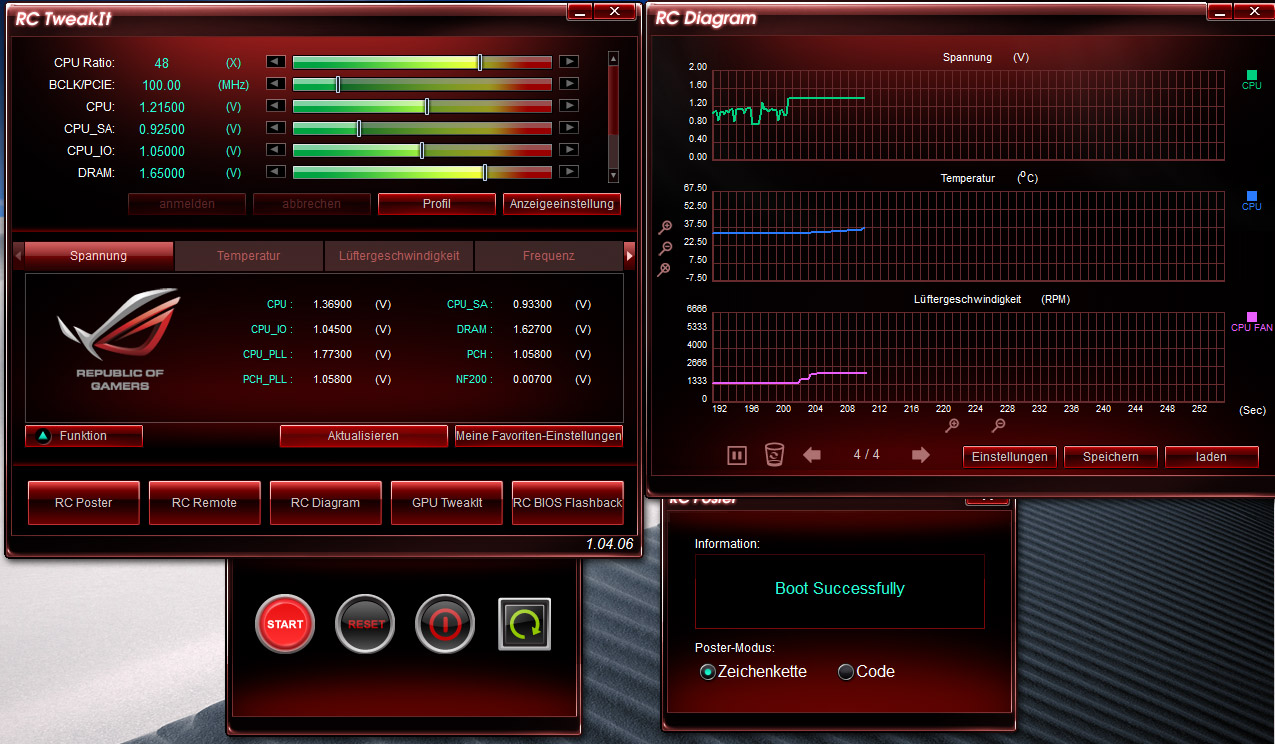Click the abbrechen button
The height and width of the screenshot is (744, 1275).
tap(312, 204)
